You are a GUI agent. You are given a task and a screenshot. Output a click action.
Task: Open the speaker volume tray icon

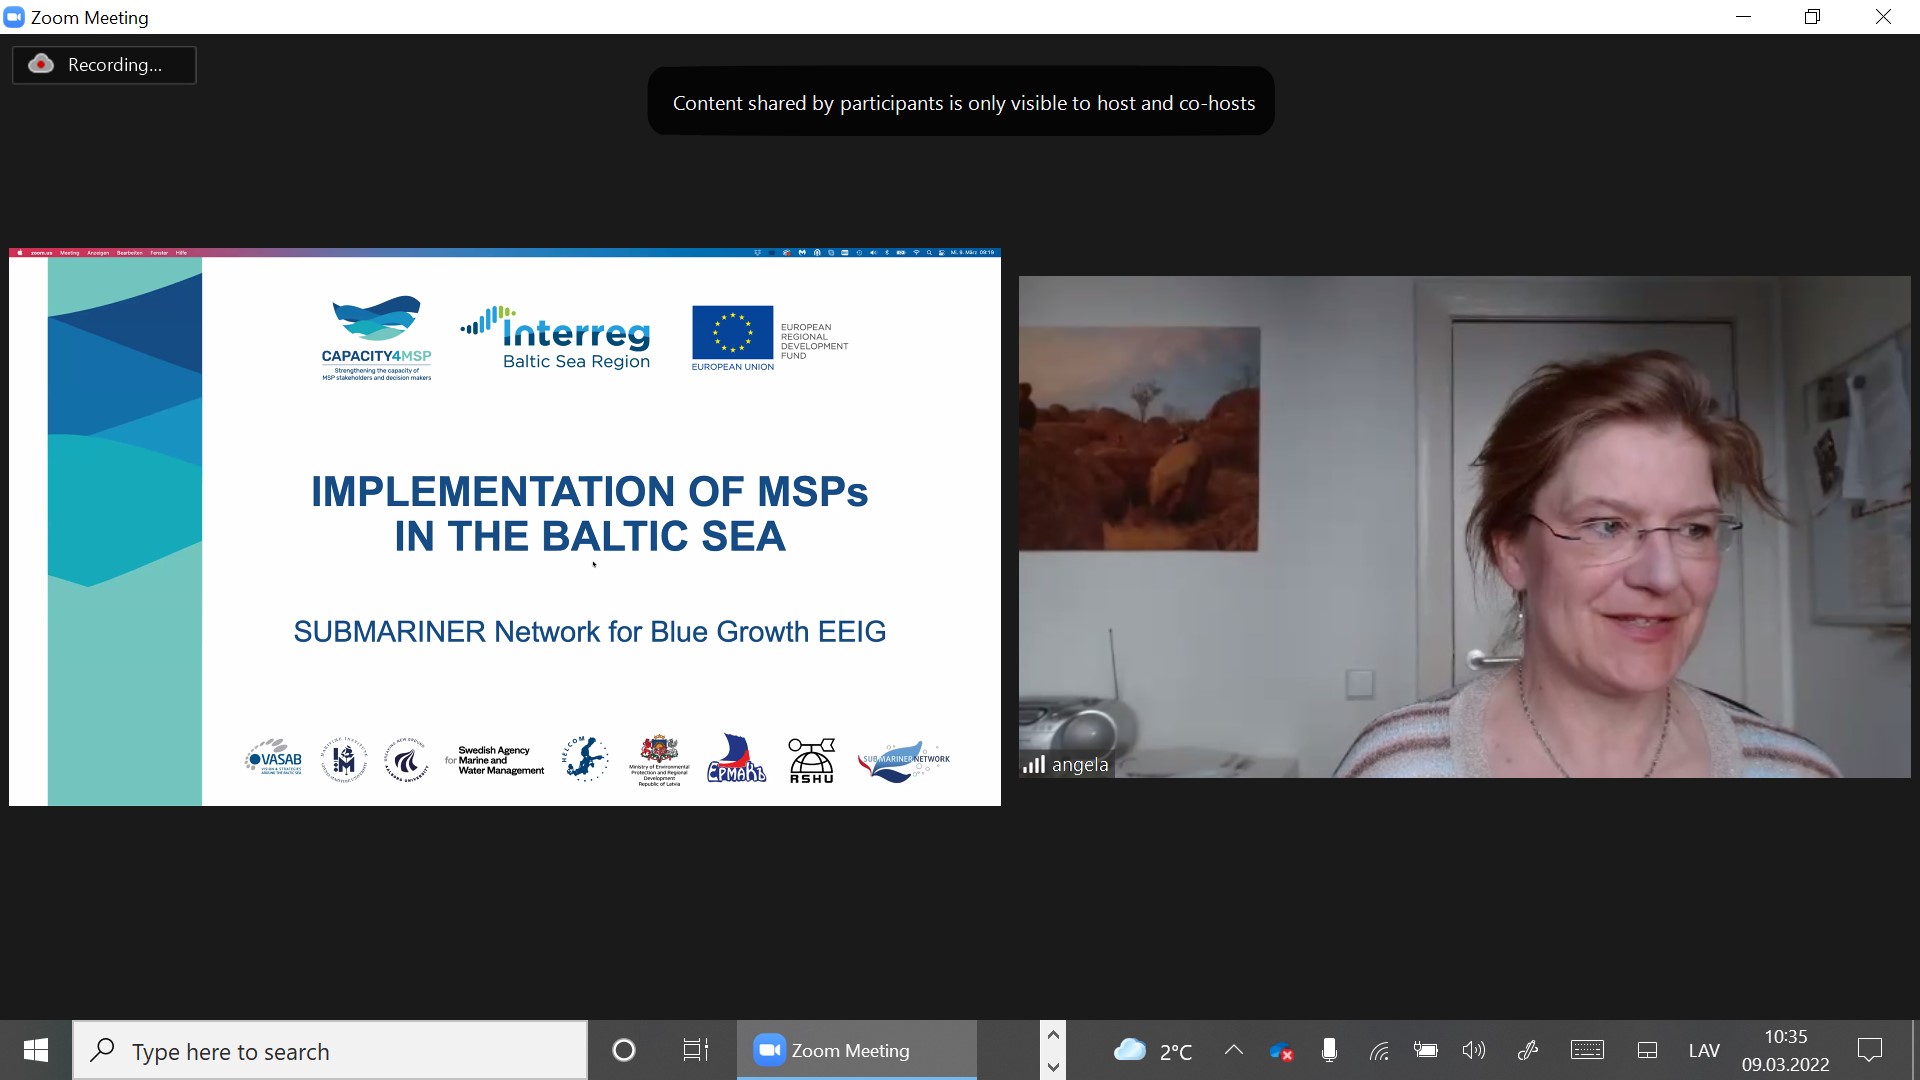(x=1473, y=1050)
